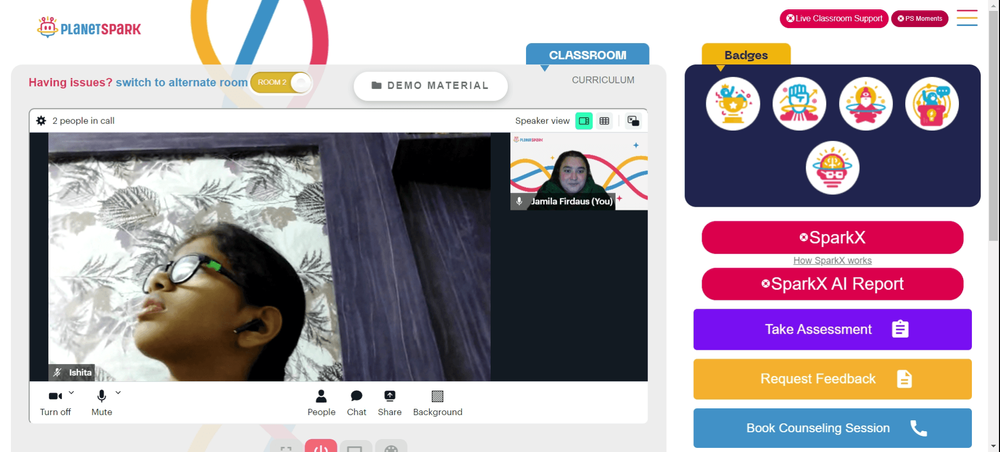The height and width of the screenshot is (452, 1000).
Task: Click Book Counseling Session button
Action: click(832, 428)
